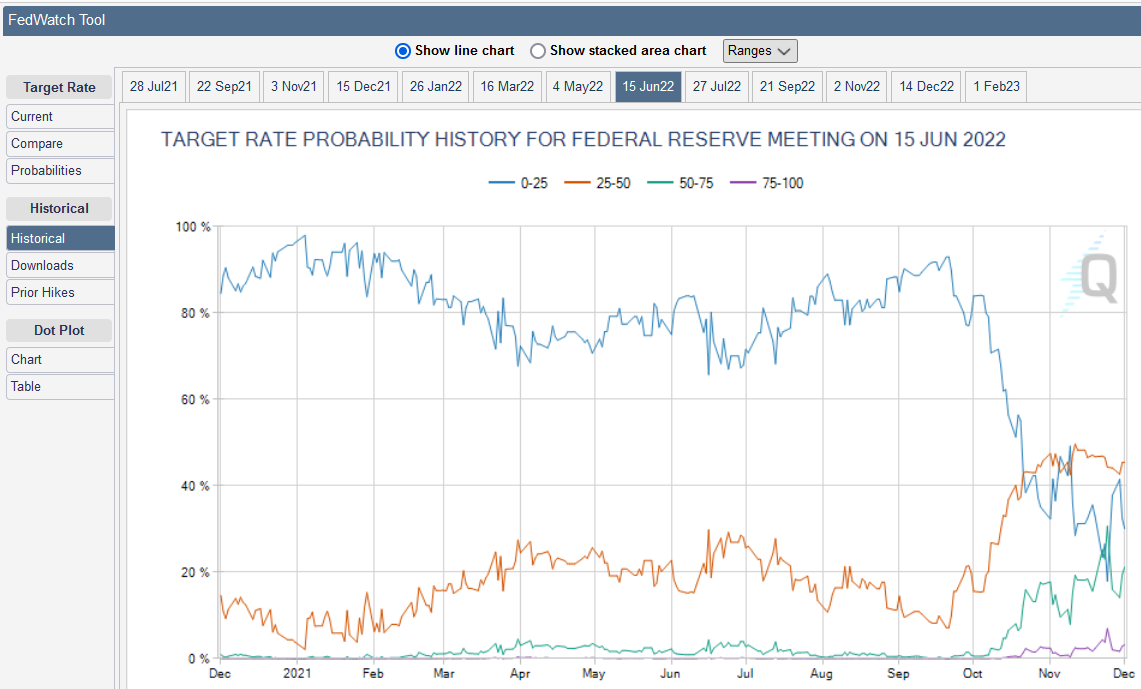Viewport: 1141px width, 689px height.
Task: Select the Show line chart radio button
Action: click(x=403, y=51)
